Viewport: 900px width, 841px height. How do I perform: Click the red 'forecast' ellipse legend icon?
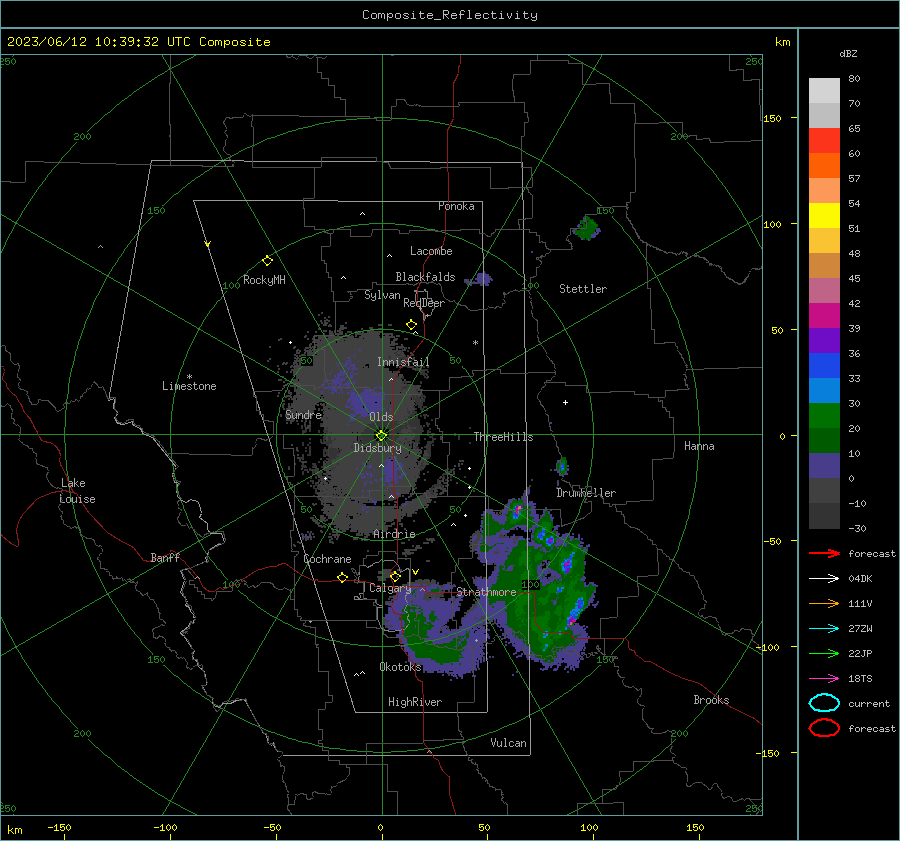pos(824,728)
